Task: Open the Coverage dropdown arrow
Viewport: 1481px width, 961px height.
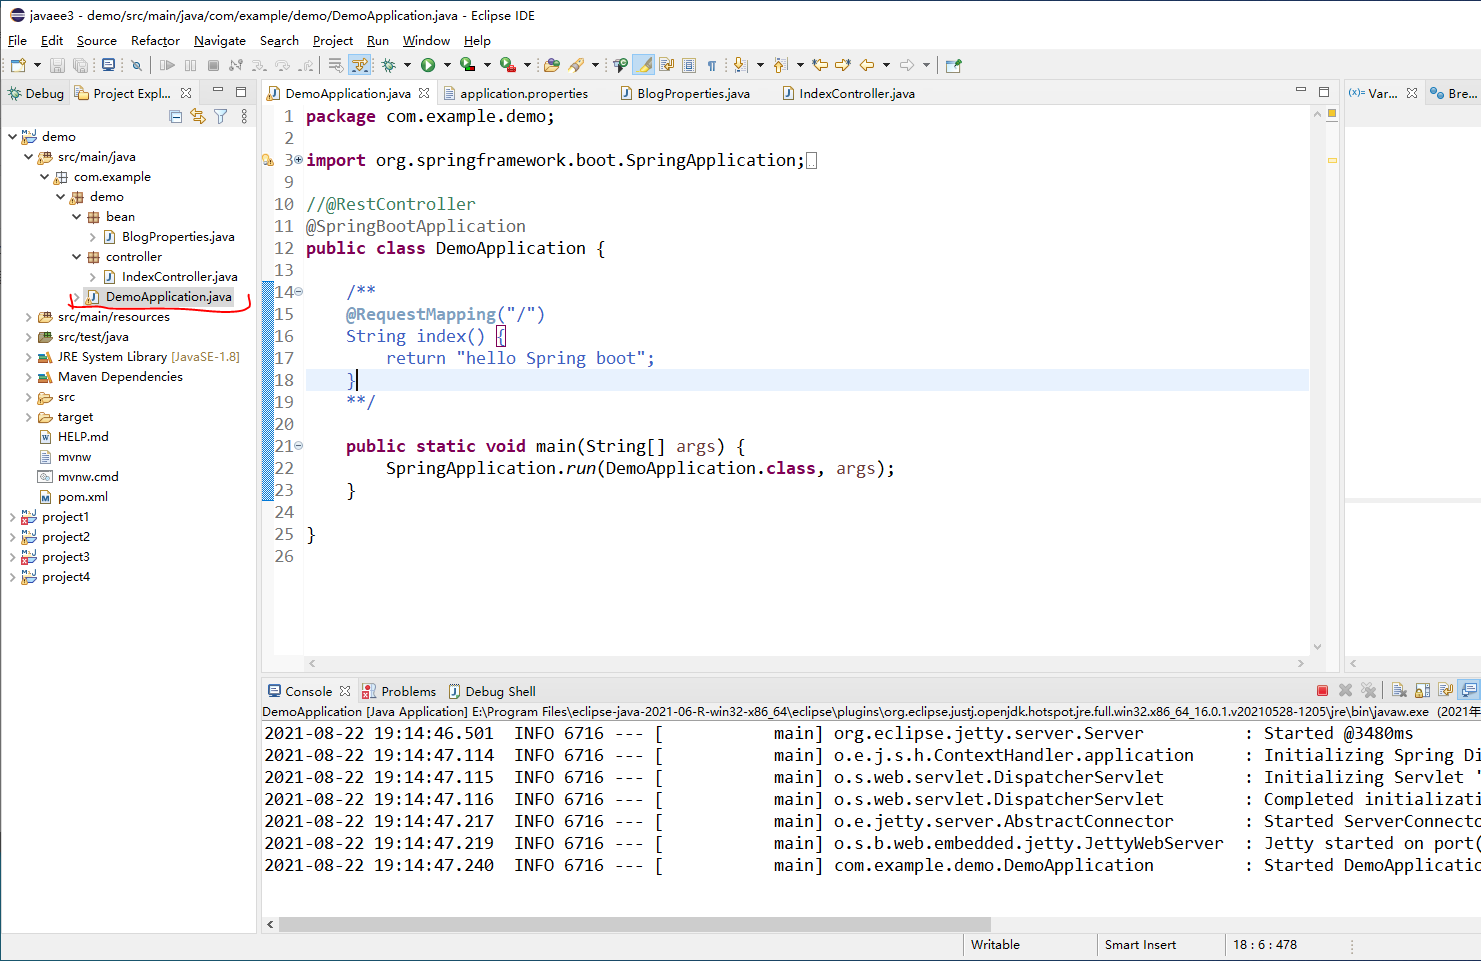Action: pyautogui.click(x=487, y=65)
